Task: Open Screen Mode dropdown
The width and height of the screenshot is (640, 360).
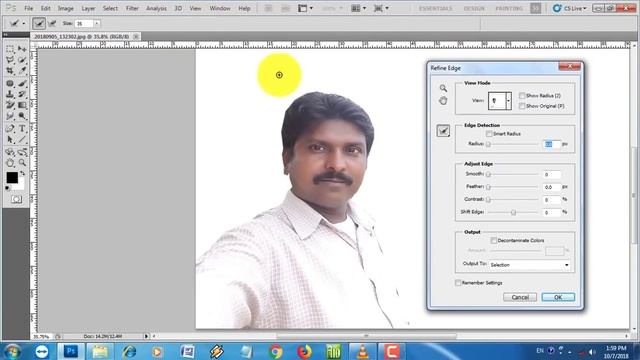Action: (382, 8)
